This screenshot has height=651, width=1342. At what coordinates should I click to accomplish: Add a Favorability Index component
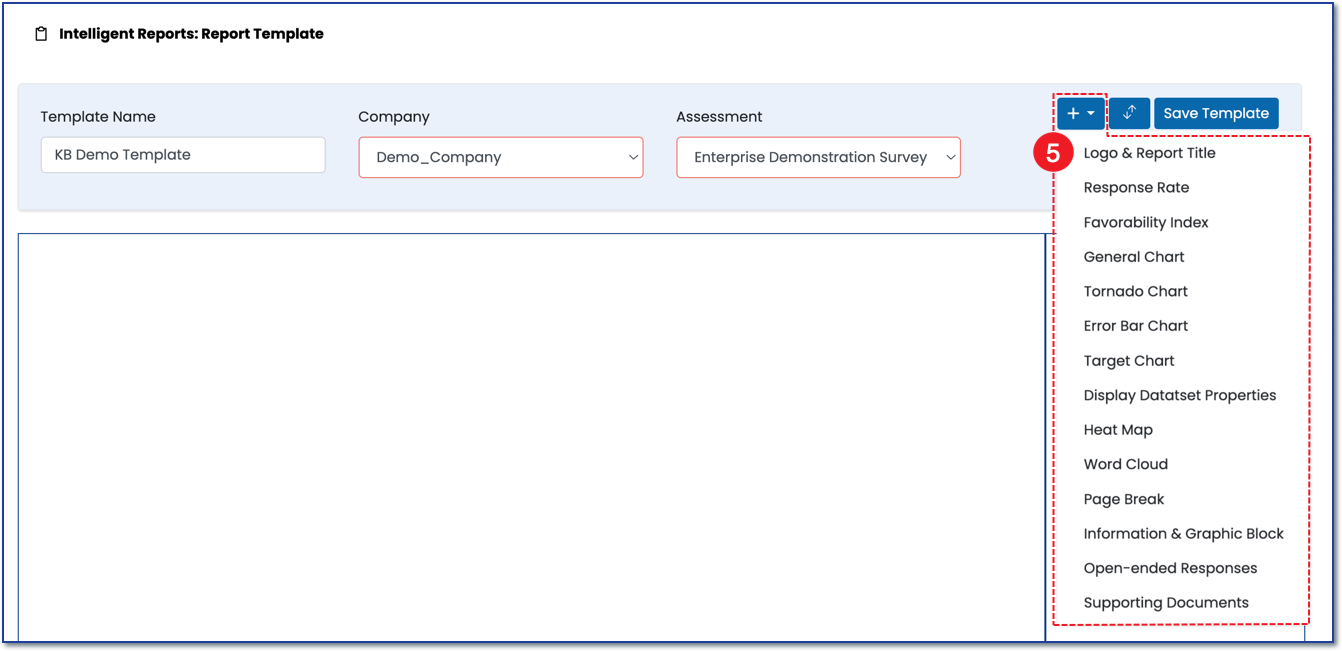coord(1146,222)
